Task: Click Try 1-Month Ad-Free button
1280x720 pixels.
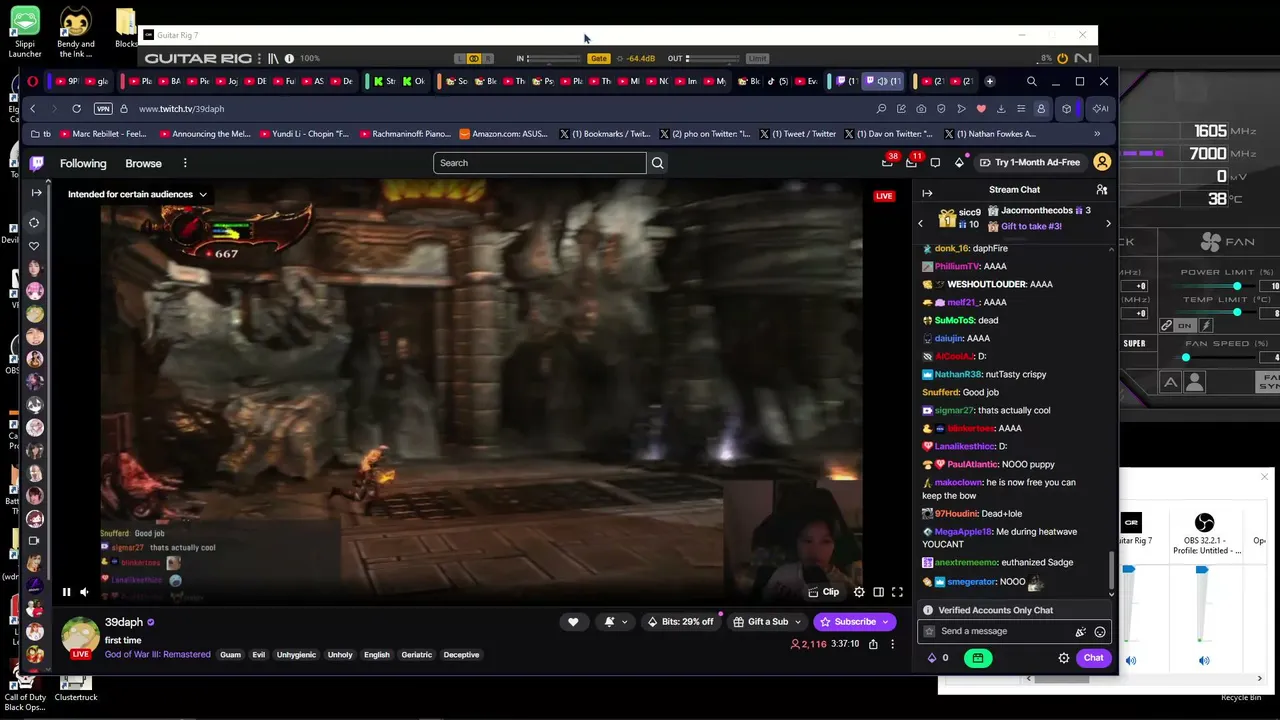Action: tap(1030, 163)
